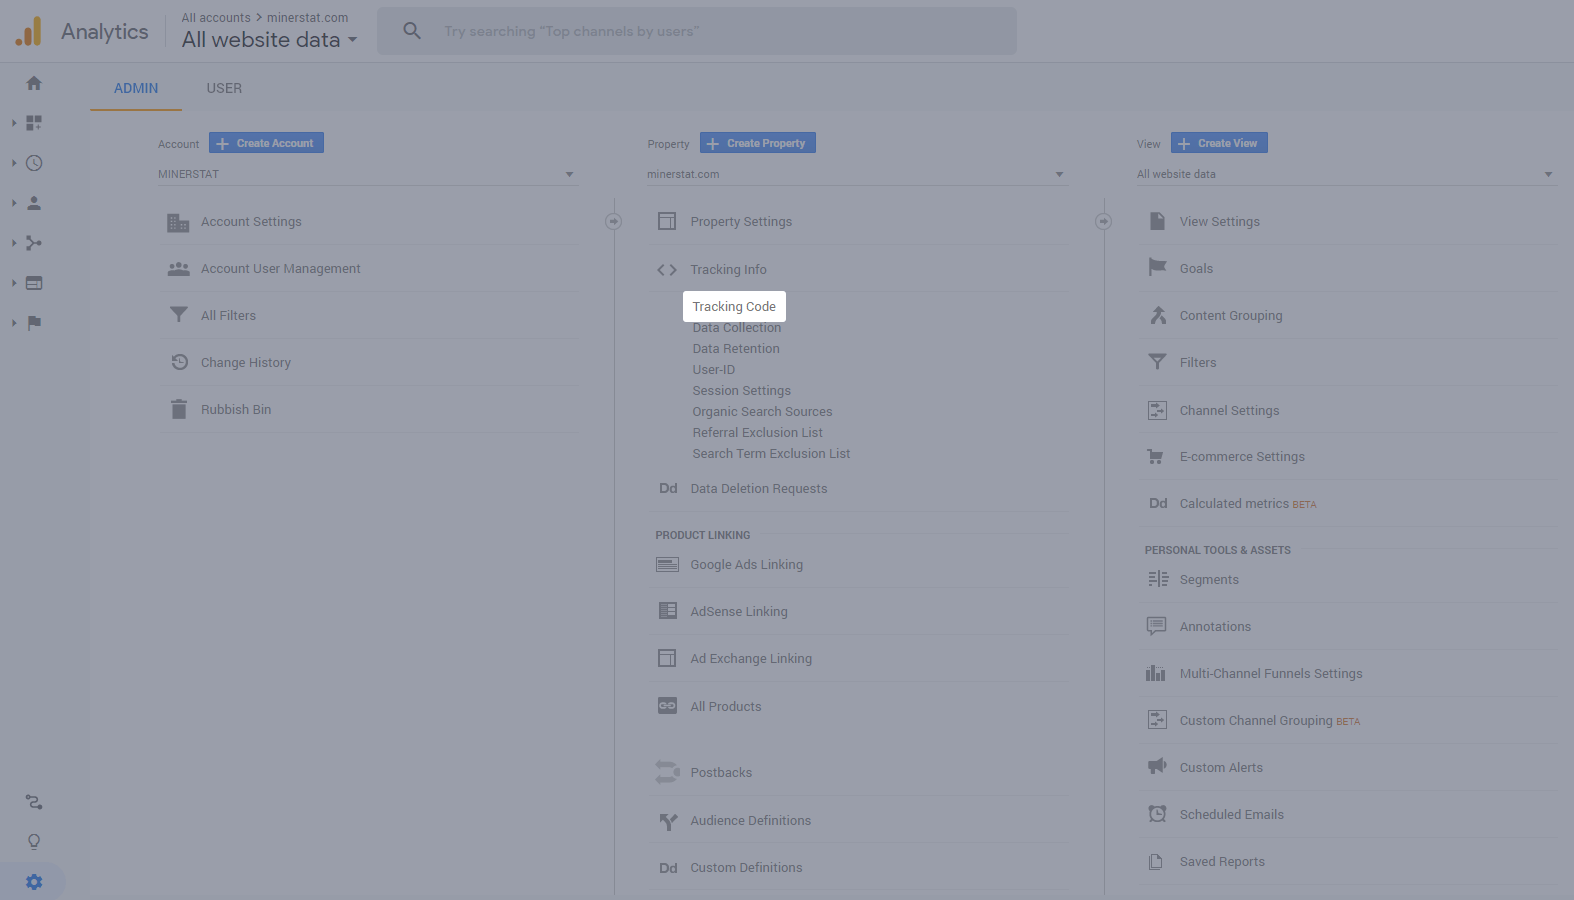Viewport: 1574px width, 900px height.
Task: Expand Audience section arrow in sidebar
Action: click(14, 203)
